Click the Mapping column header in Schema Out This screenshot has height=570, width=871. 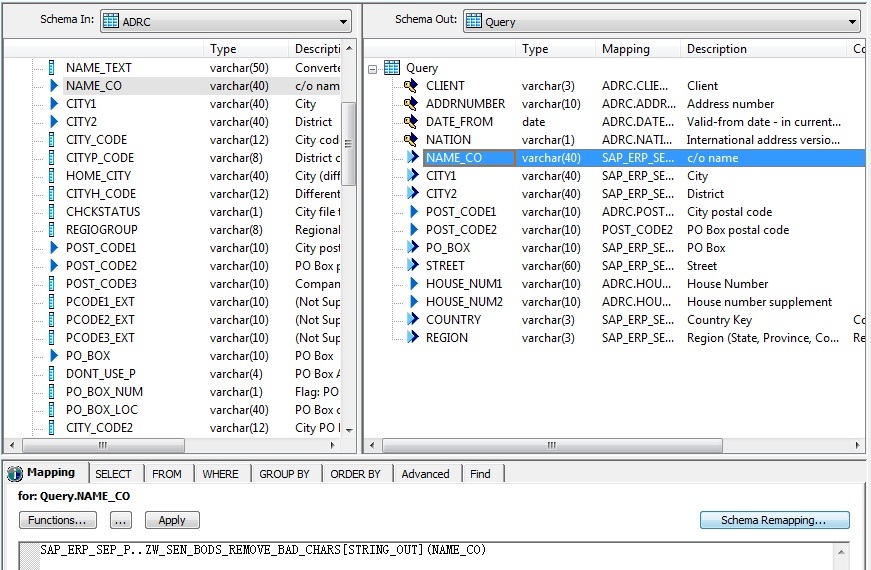pyautogui.click(x=637, y=49)
